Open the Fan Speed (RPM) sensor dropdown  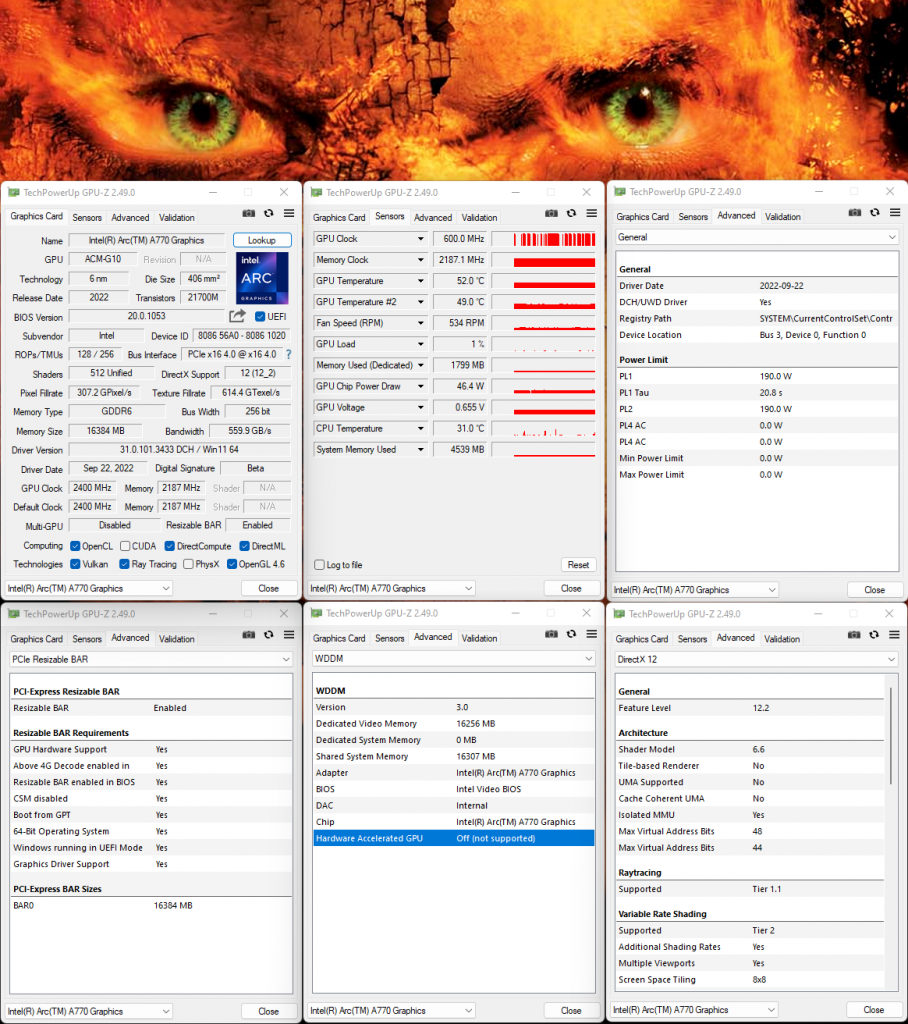point(421,323)
